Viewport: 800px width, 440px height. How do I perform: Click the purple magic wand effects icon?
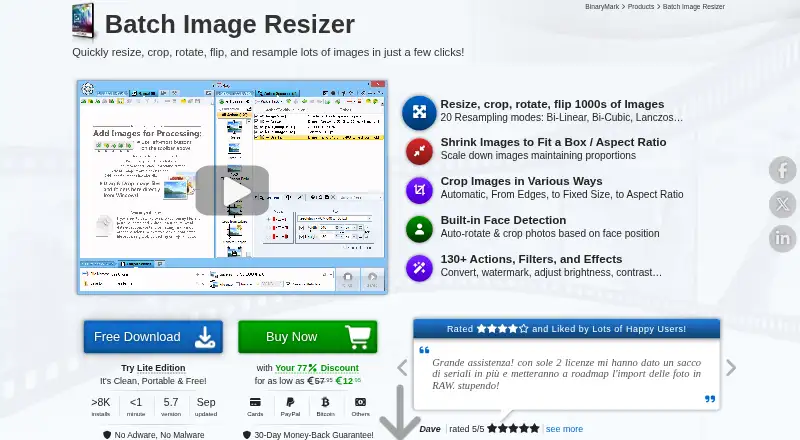click(x=419, y=268)
